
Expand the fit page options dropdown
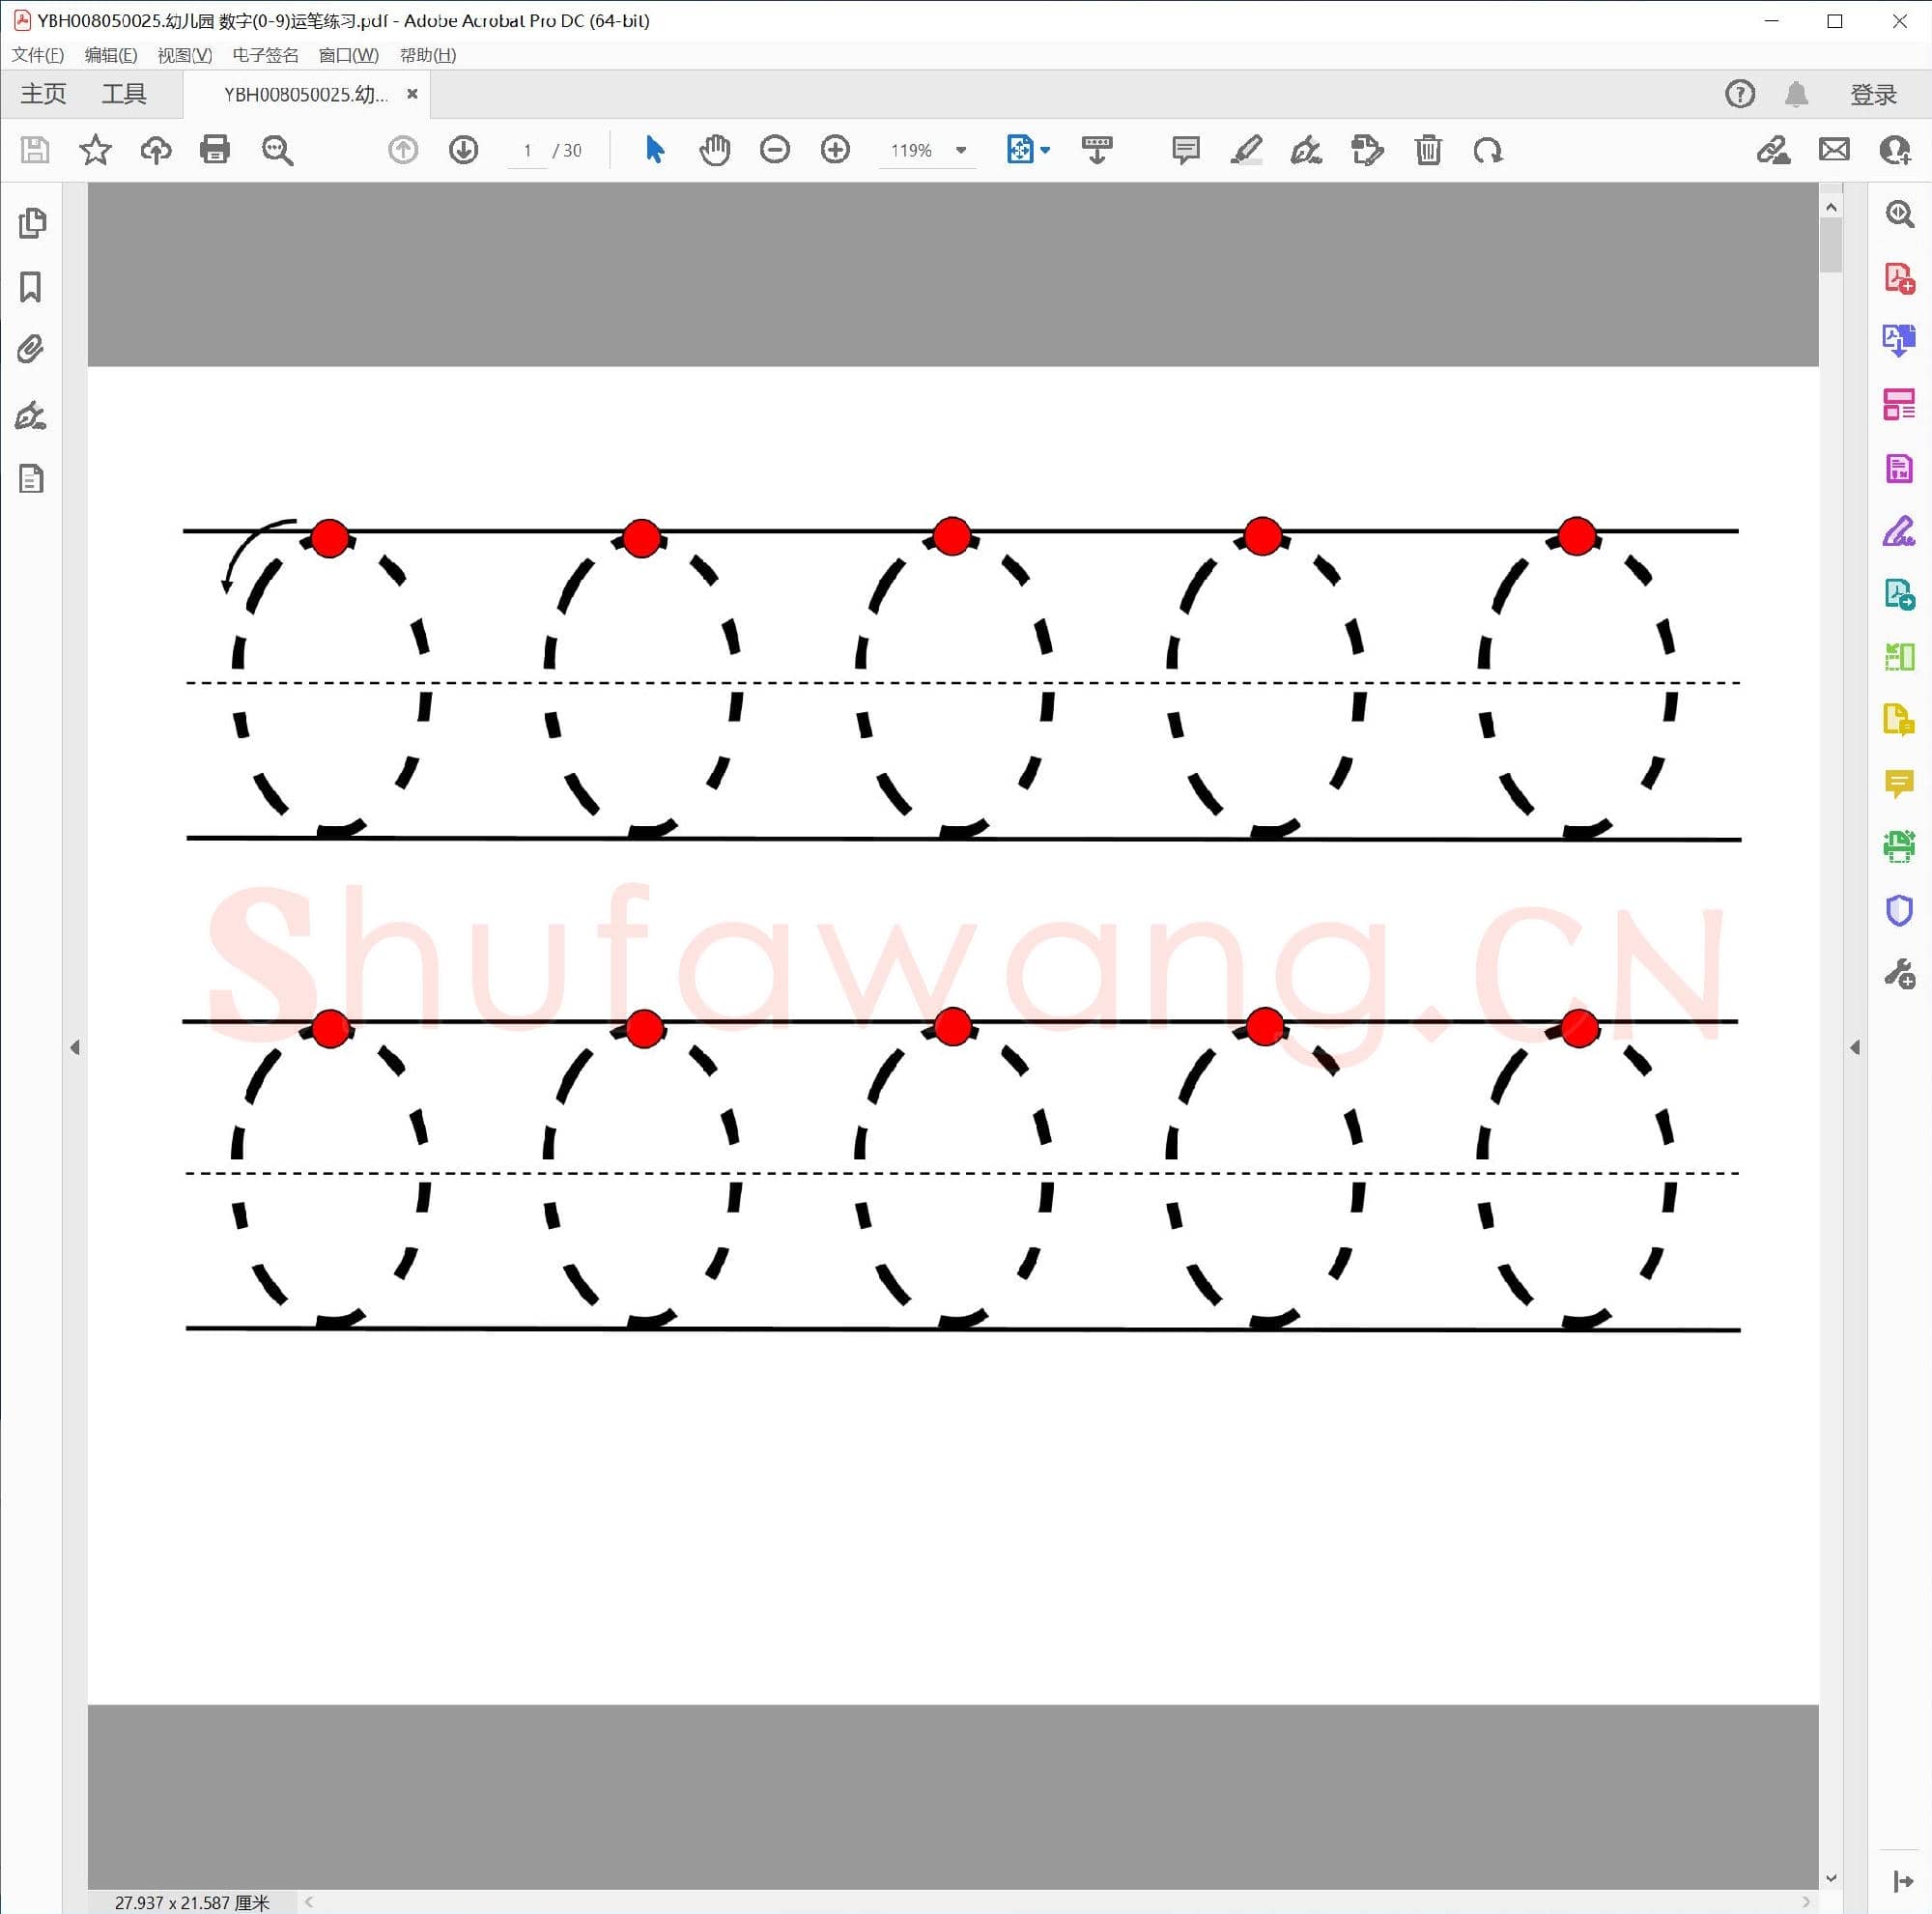1046,150
